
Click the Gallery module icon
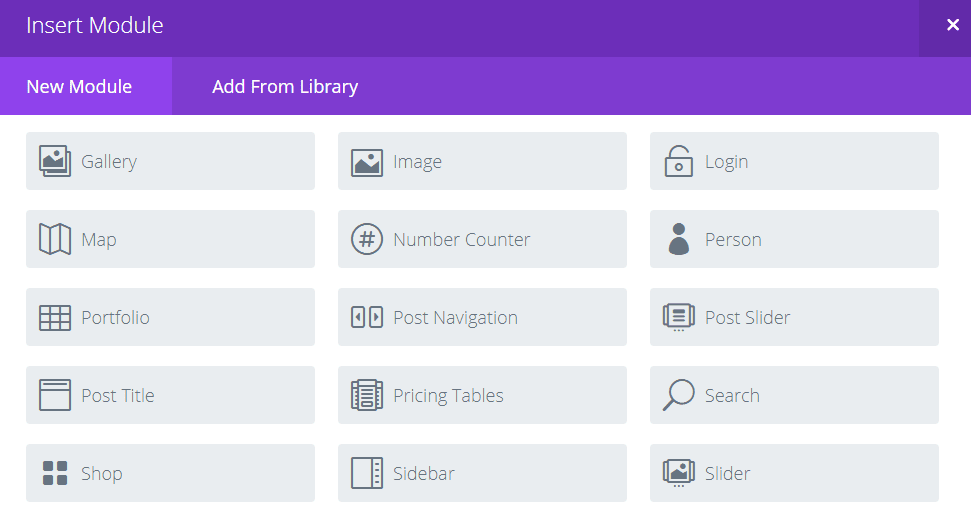tap(55, 162)
